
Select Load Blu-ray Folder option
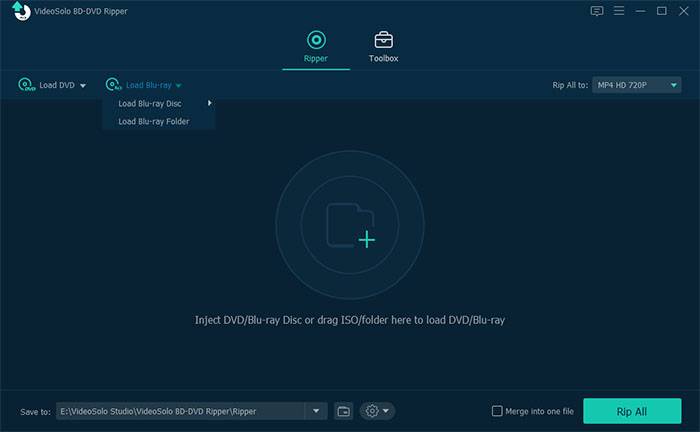[153, 122]
